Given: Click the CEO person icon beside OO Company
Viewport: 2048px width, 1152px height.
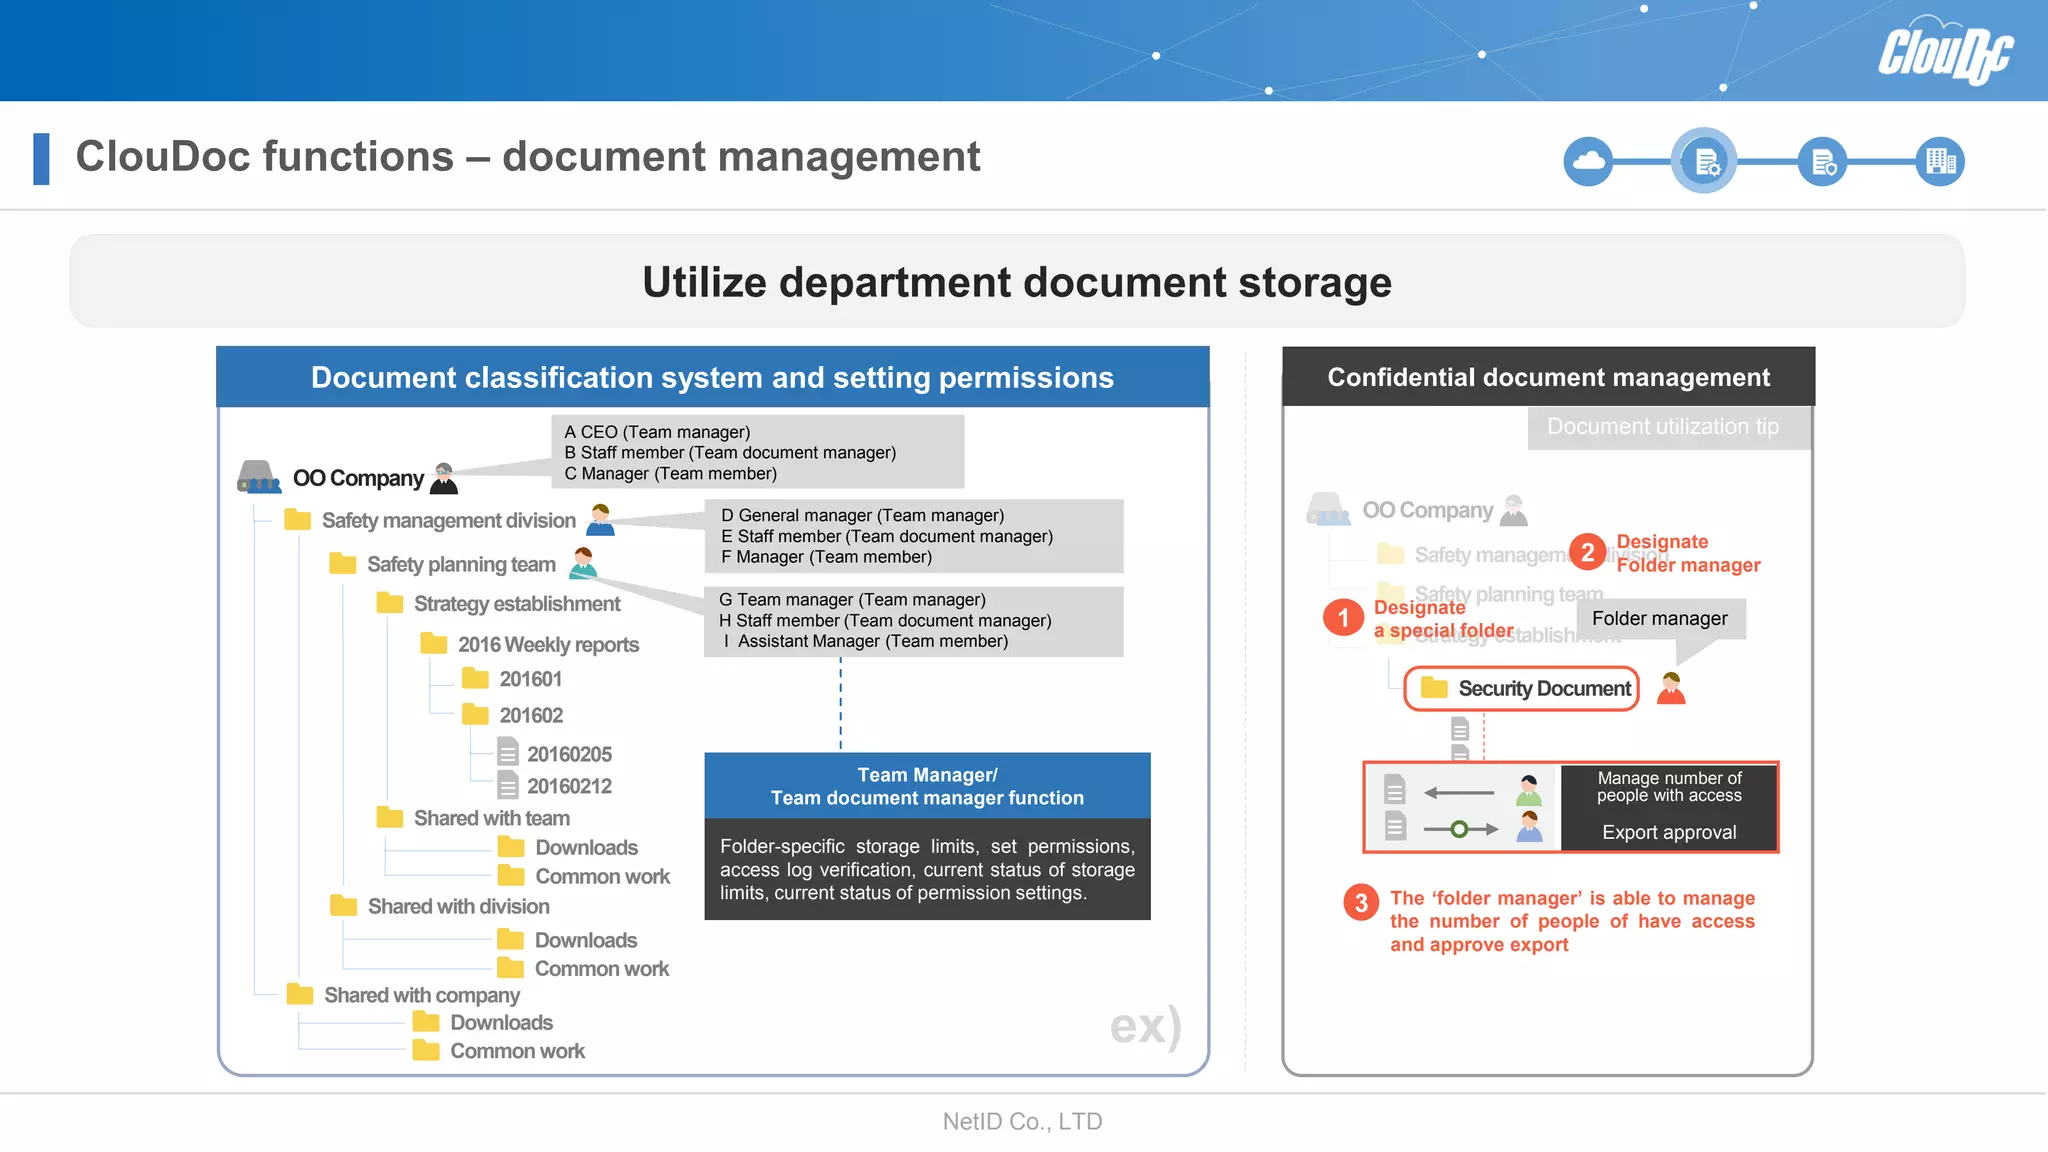Looking at the screenshot, I should click(444, 479).
